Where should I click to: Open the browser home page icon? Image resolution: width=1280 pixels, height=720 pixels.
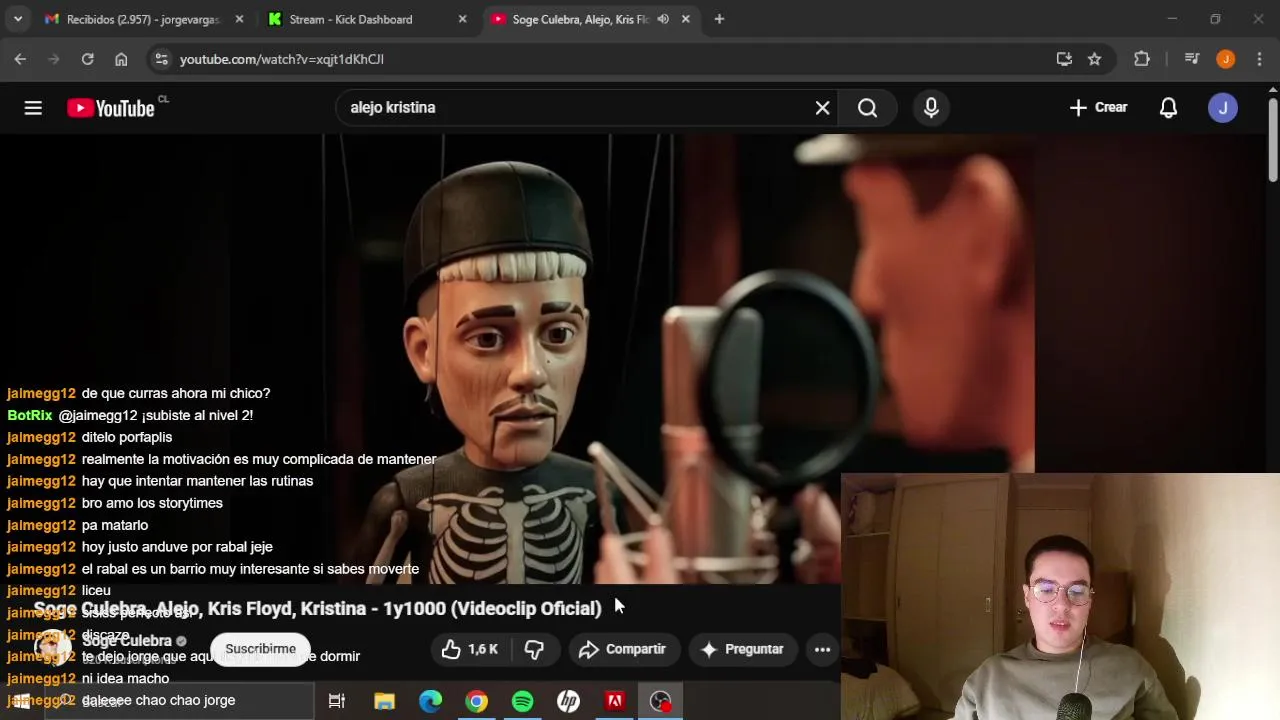[x=121, y=59]
